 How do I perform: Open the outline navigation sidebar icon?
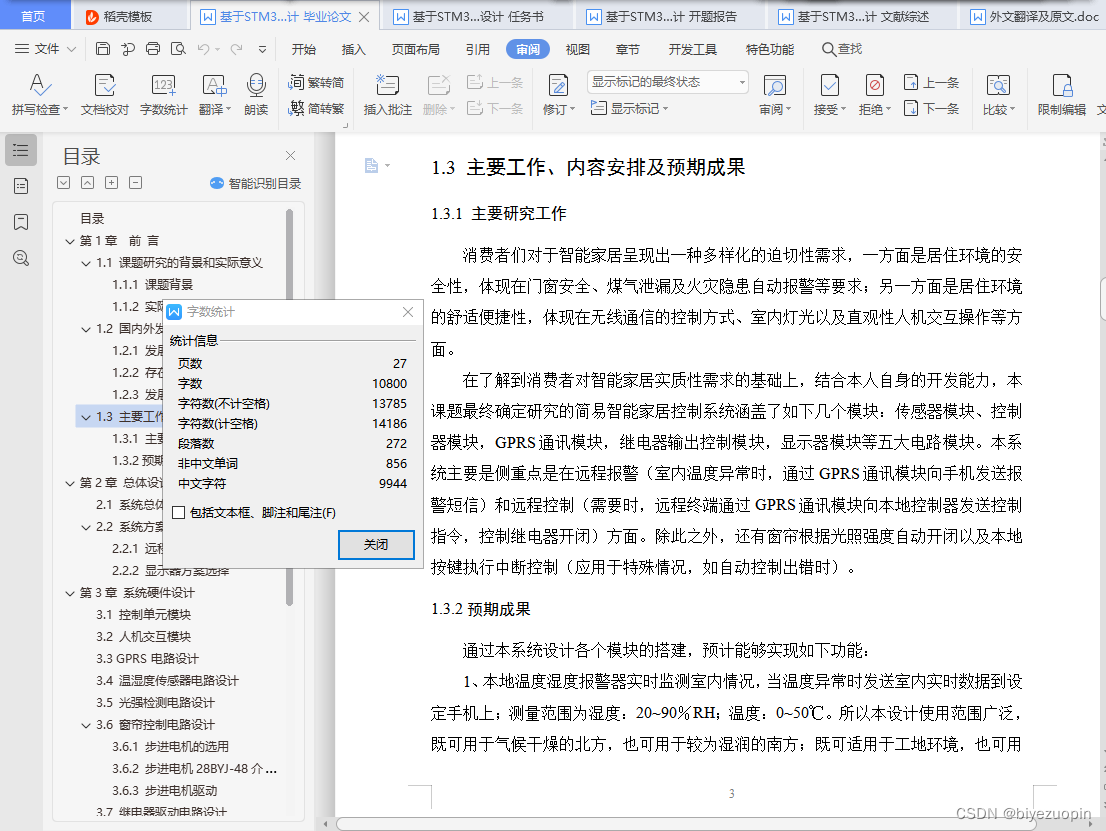point(20,150)
